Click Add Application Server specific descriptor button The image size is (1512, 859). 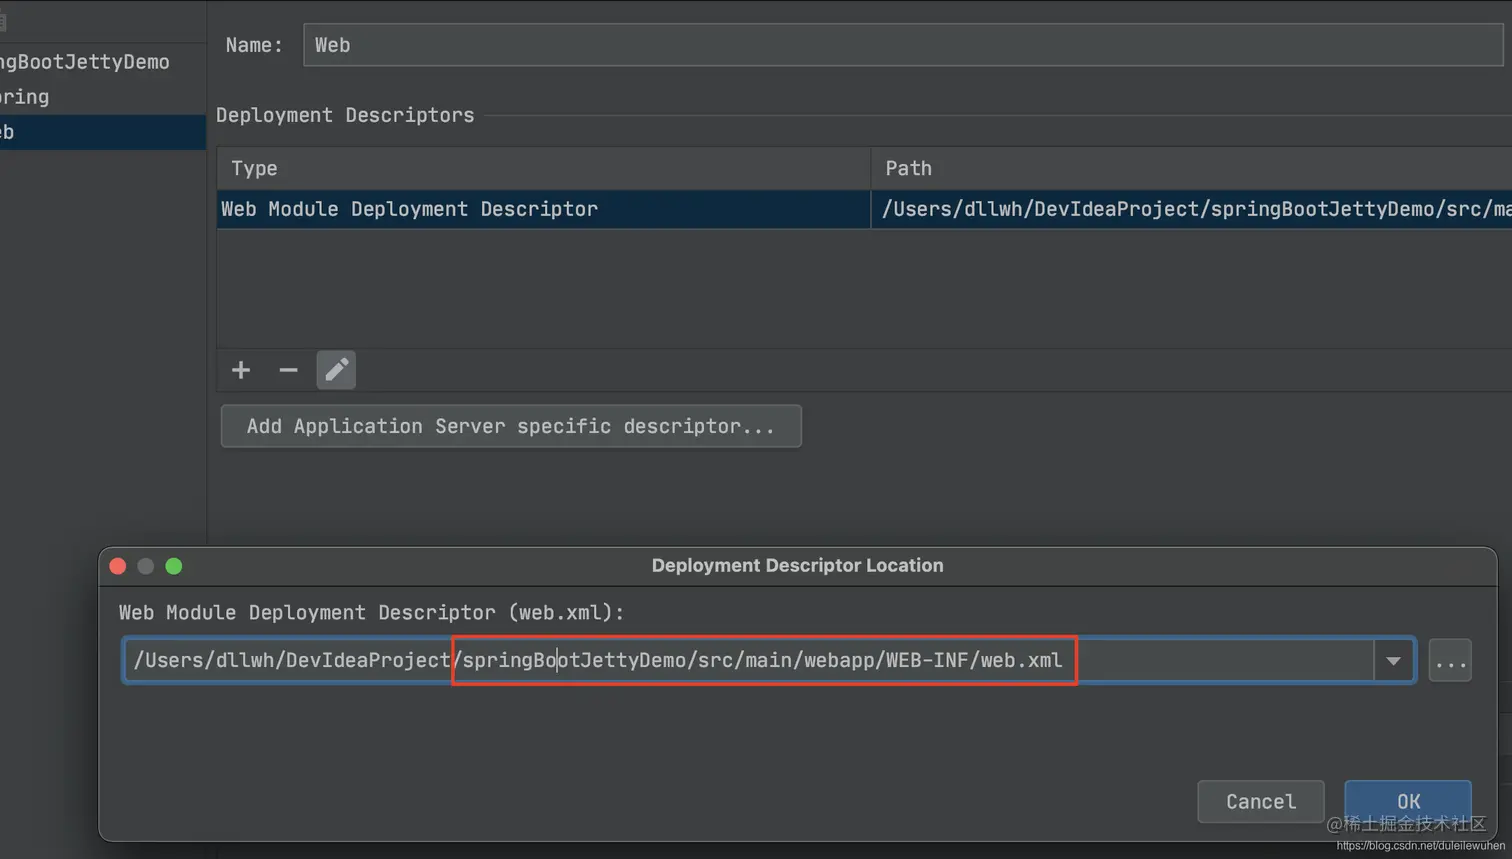point(511,426)
